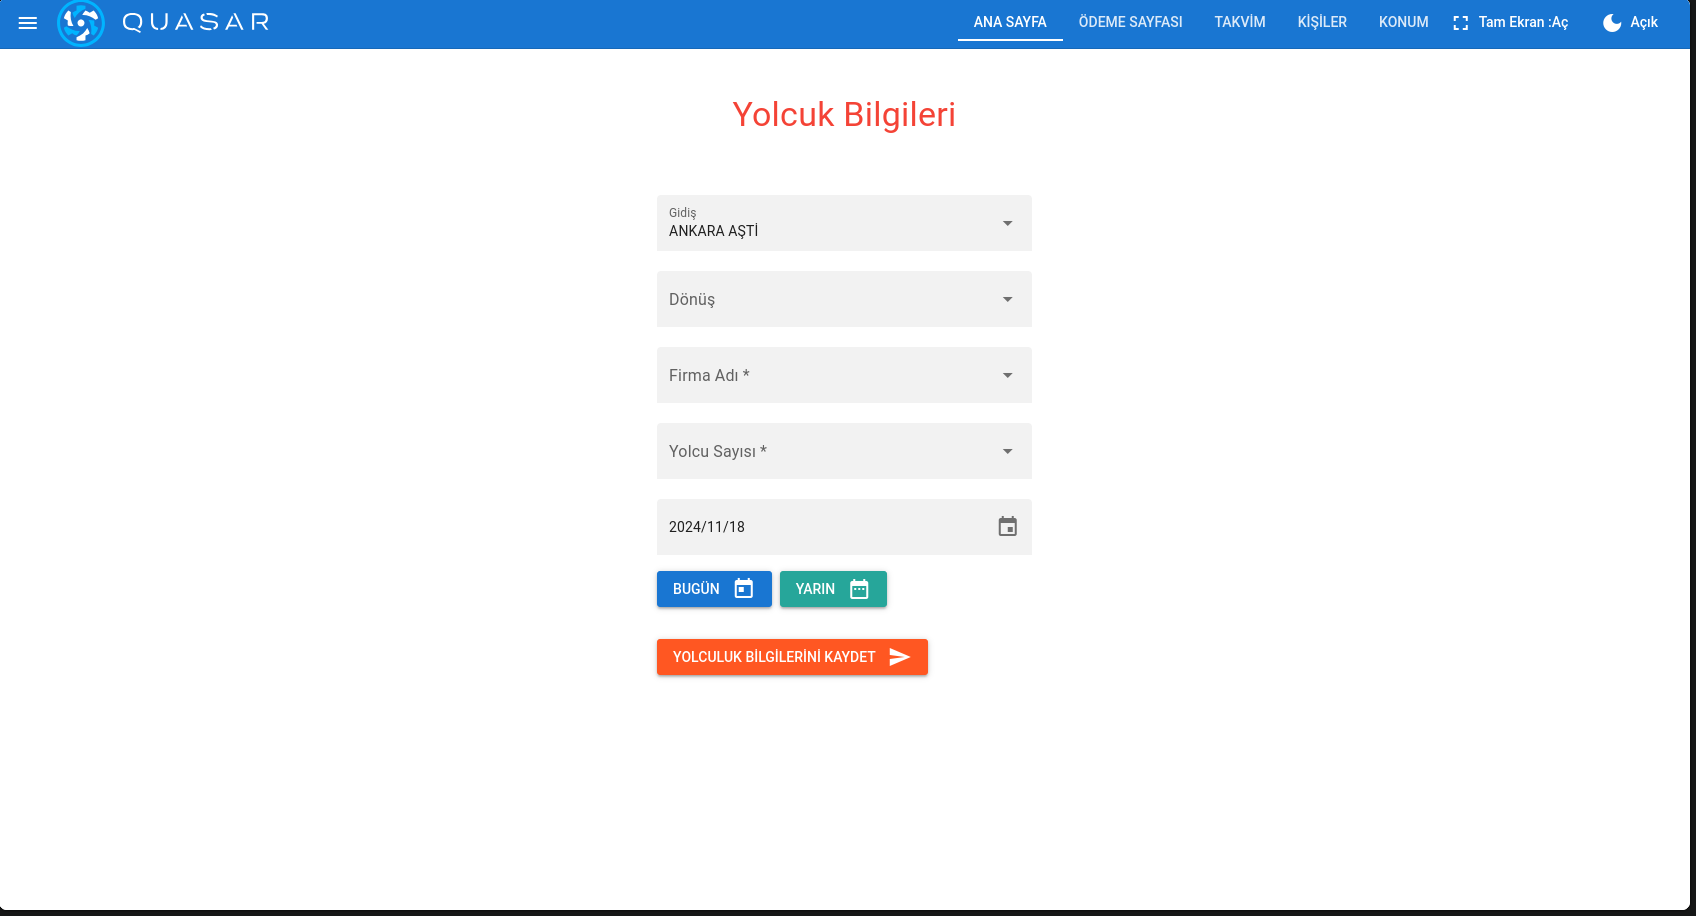The image size is (1696, 916).
Task: Click the moon theme icon
Action: click(x=1612, y=22)
